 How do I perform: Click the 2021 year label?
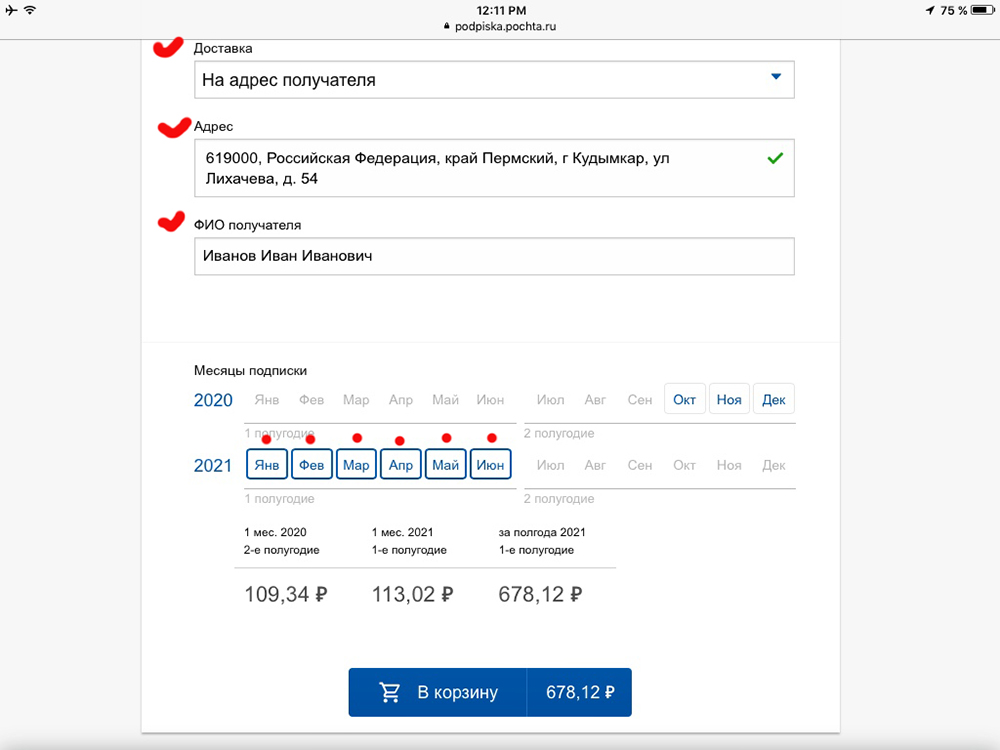(x=213, y=466)
